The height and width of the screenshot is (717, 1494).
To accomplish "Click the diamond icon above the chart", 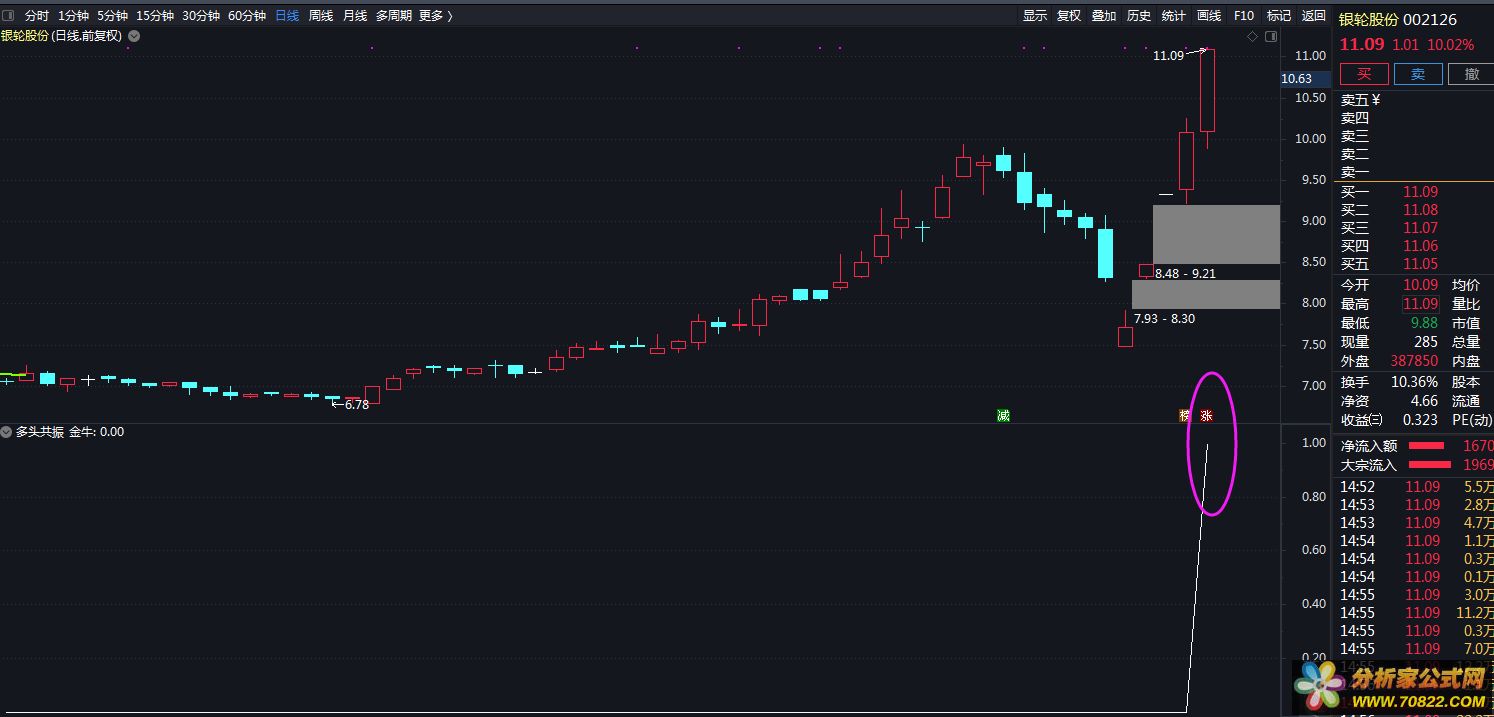I will [x=1252, y=36].
